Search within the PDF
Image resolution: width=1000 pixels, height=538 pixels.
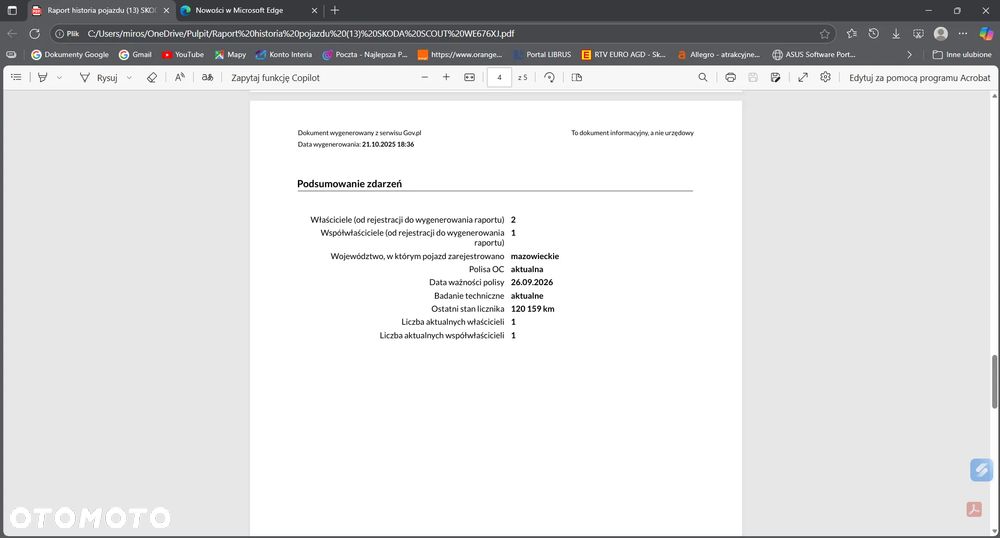[x=703, y=77]
